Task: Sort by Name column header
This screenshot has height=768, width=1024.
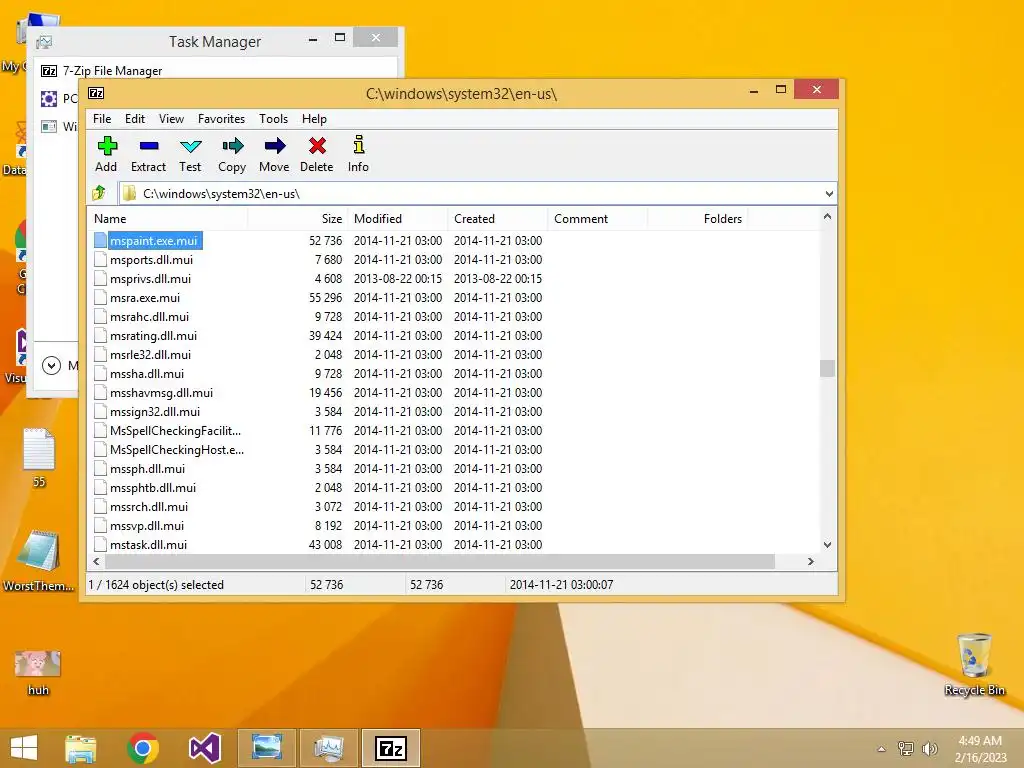Action: point(168,219)
